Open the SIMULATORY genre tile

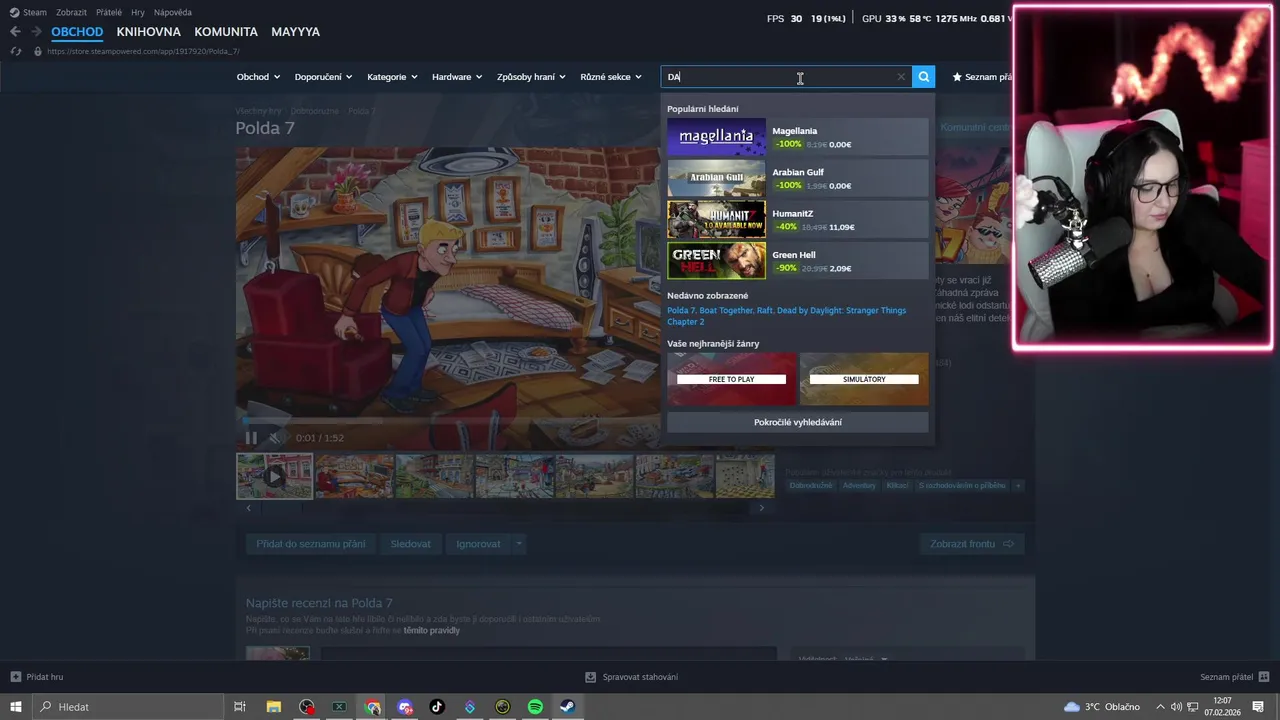[864, 379]
